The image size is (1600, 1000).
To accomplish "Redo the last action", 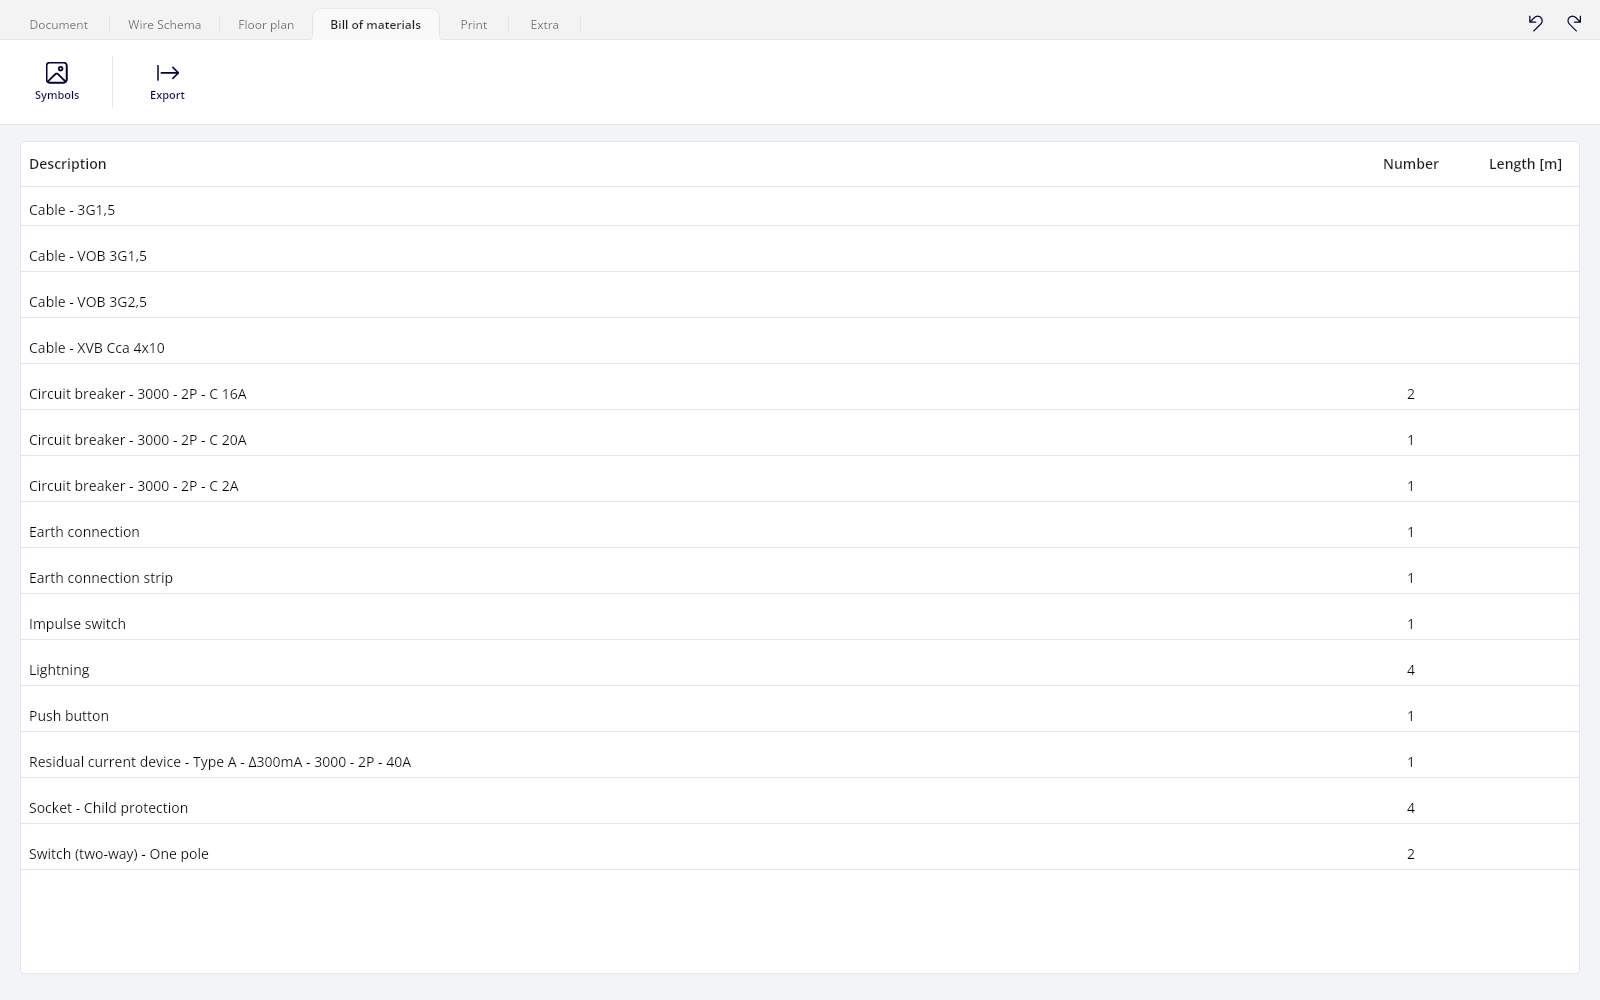I will click(x=1574, y=23).
